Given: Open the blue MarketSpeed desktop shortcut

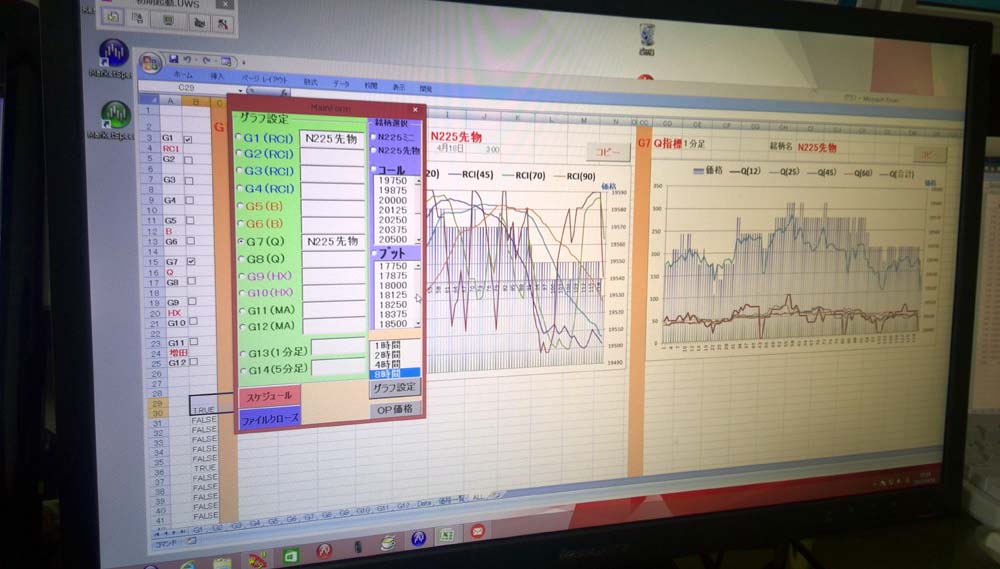Looking at the screenshot, I should 114,54.
